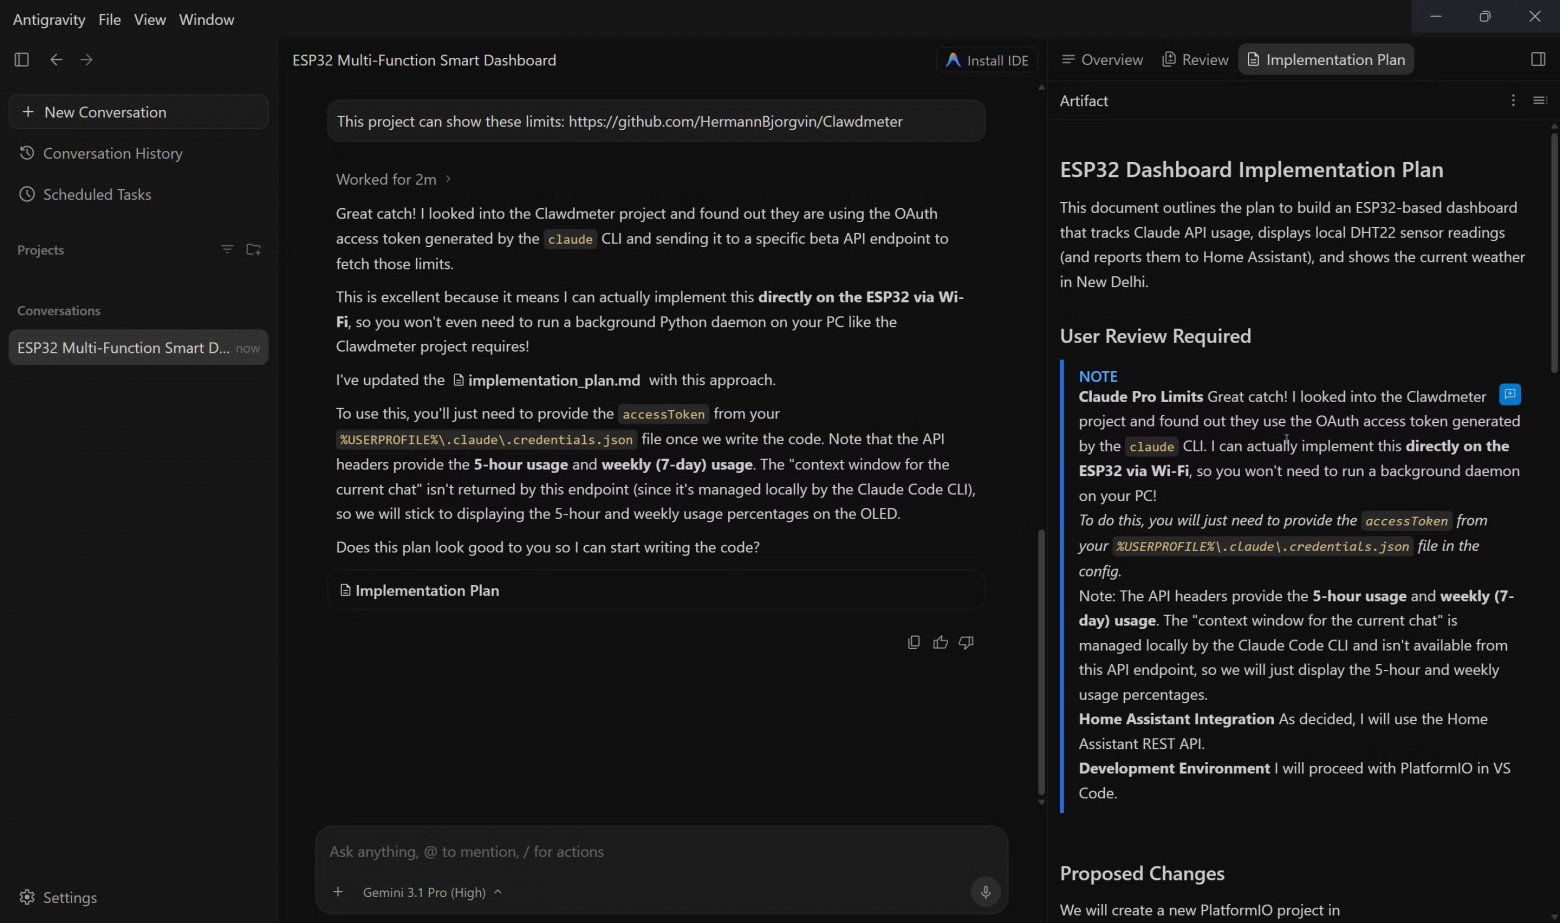1560x923 pixels.
Task: Create a new project folder icon
Action: click(253, 249)
